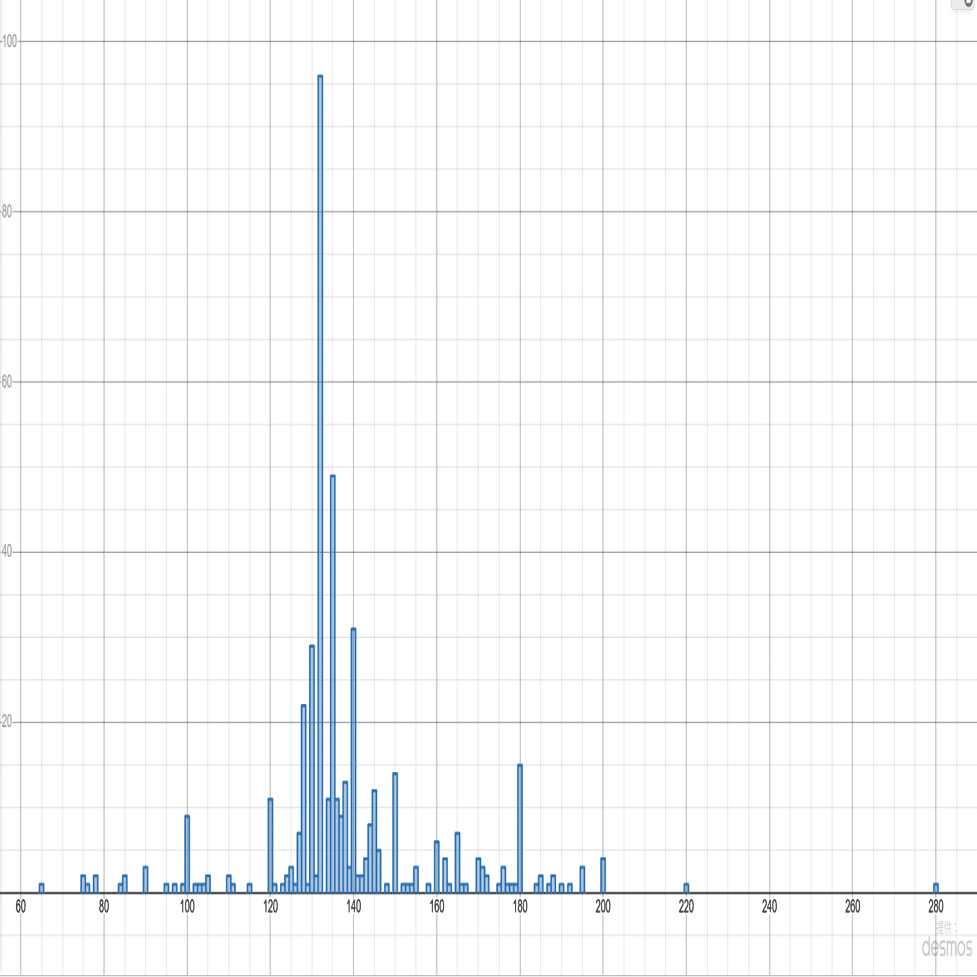Screen dimensions: 977x977
Task: Click the y-axis label "100"
Action: pos(9,41)
